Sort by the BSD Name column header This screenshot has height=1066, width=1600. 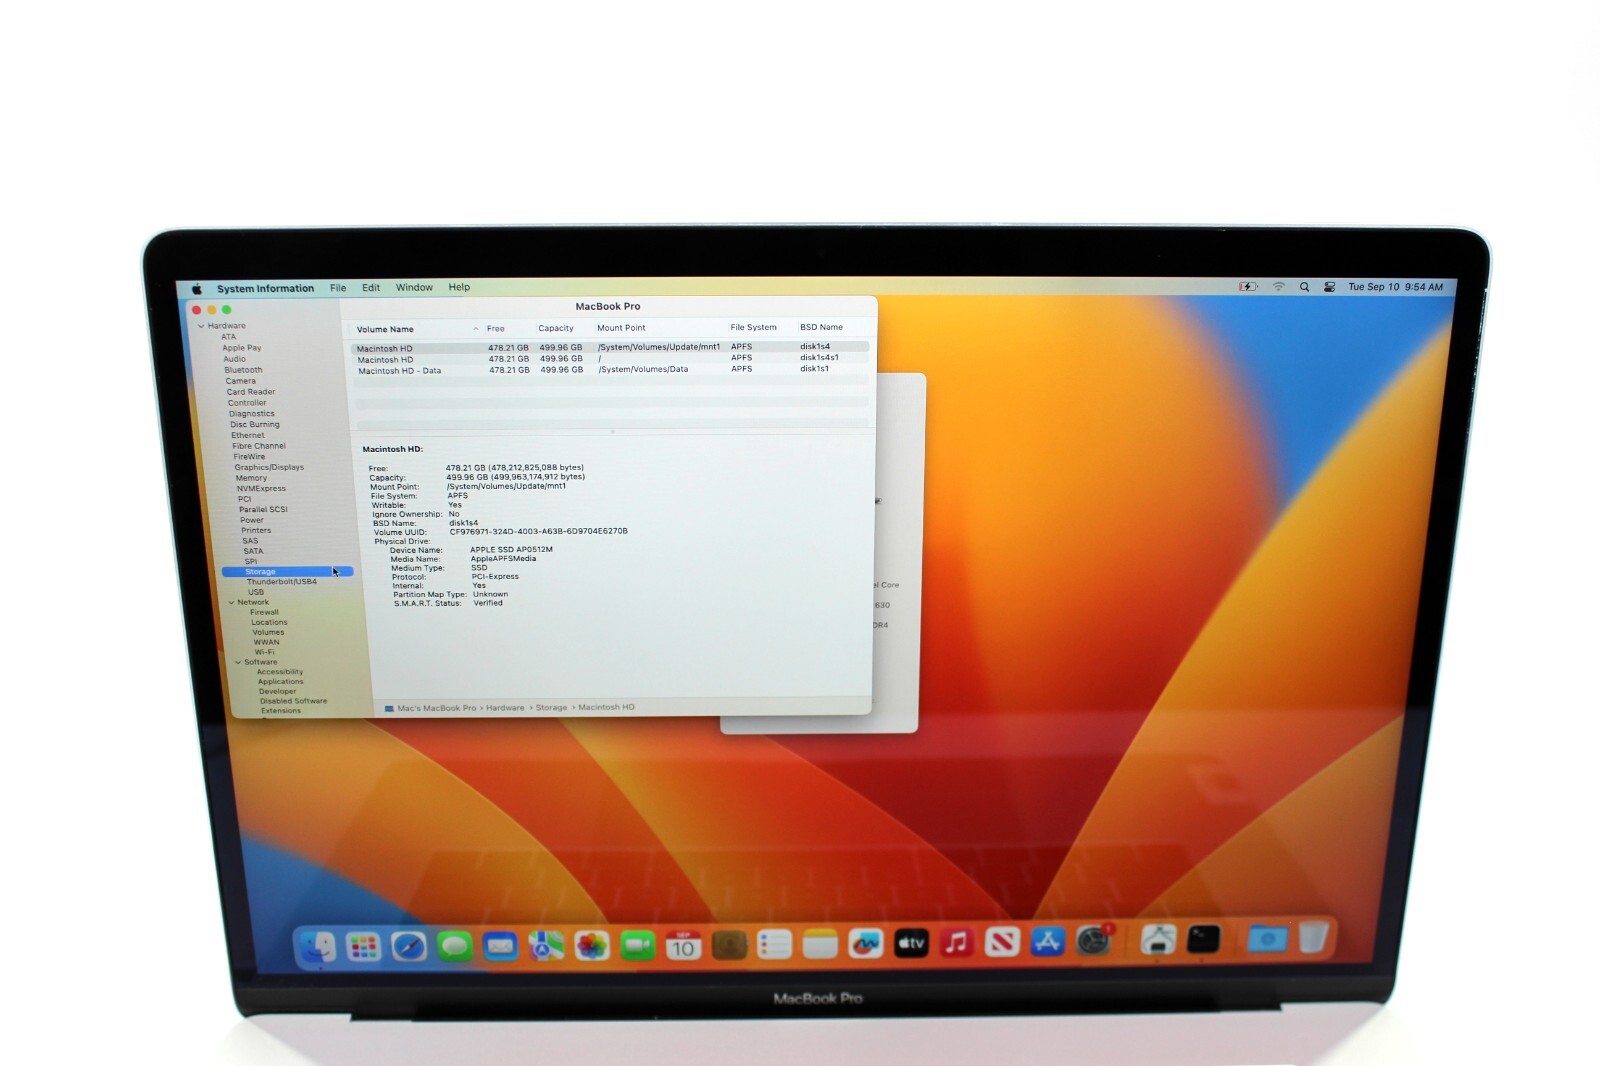click(821, 327)
